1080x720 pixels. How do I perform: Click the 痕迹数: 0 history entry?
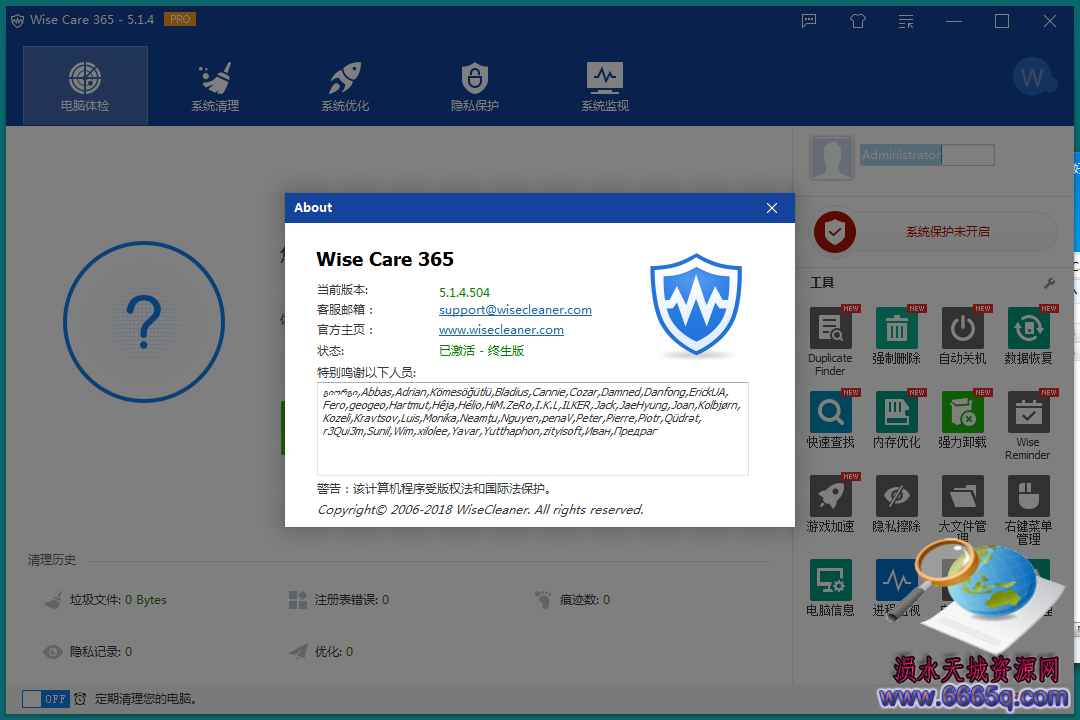572,600
